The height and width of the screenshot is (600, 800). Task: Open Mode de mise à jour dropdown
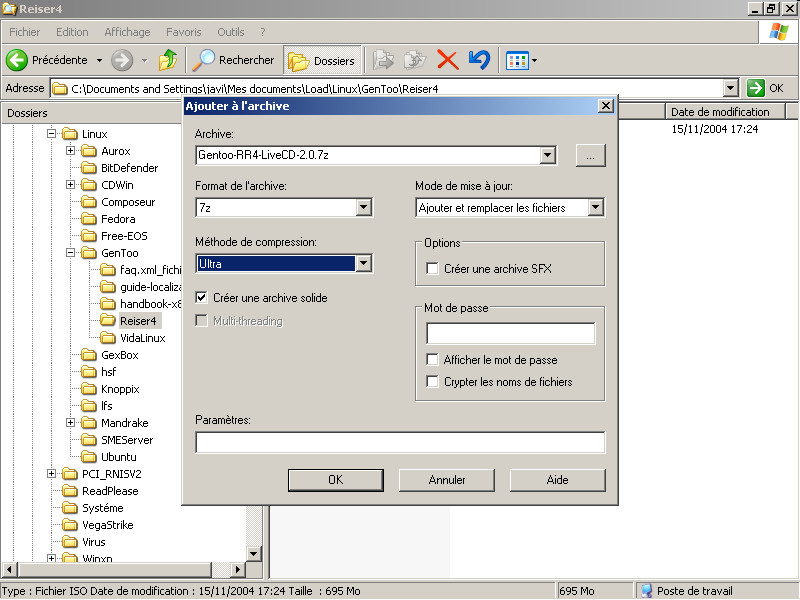pyautogui.click(x=595, y=208)
